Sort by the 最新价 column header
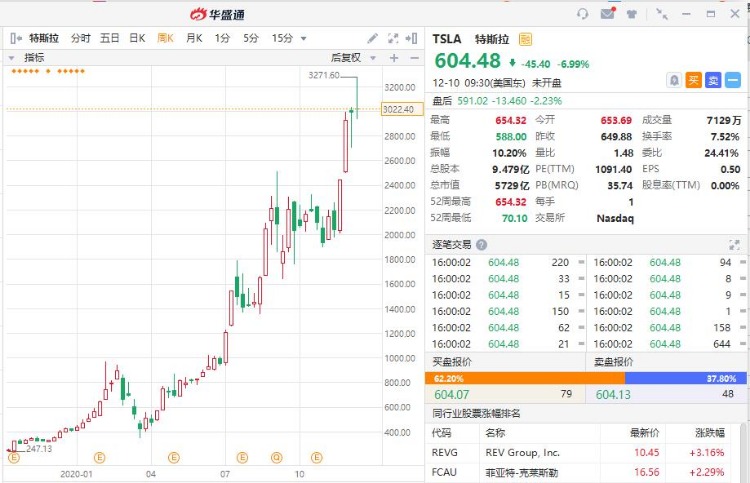 [644, 433]
